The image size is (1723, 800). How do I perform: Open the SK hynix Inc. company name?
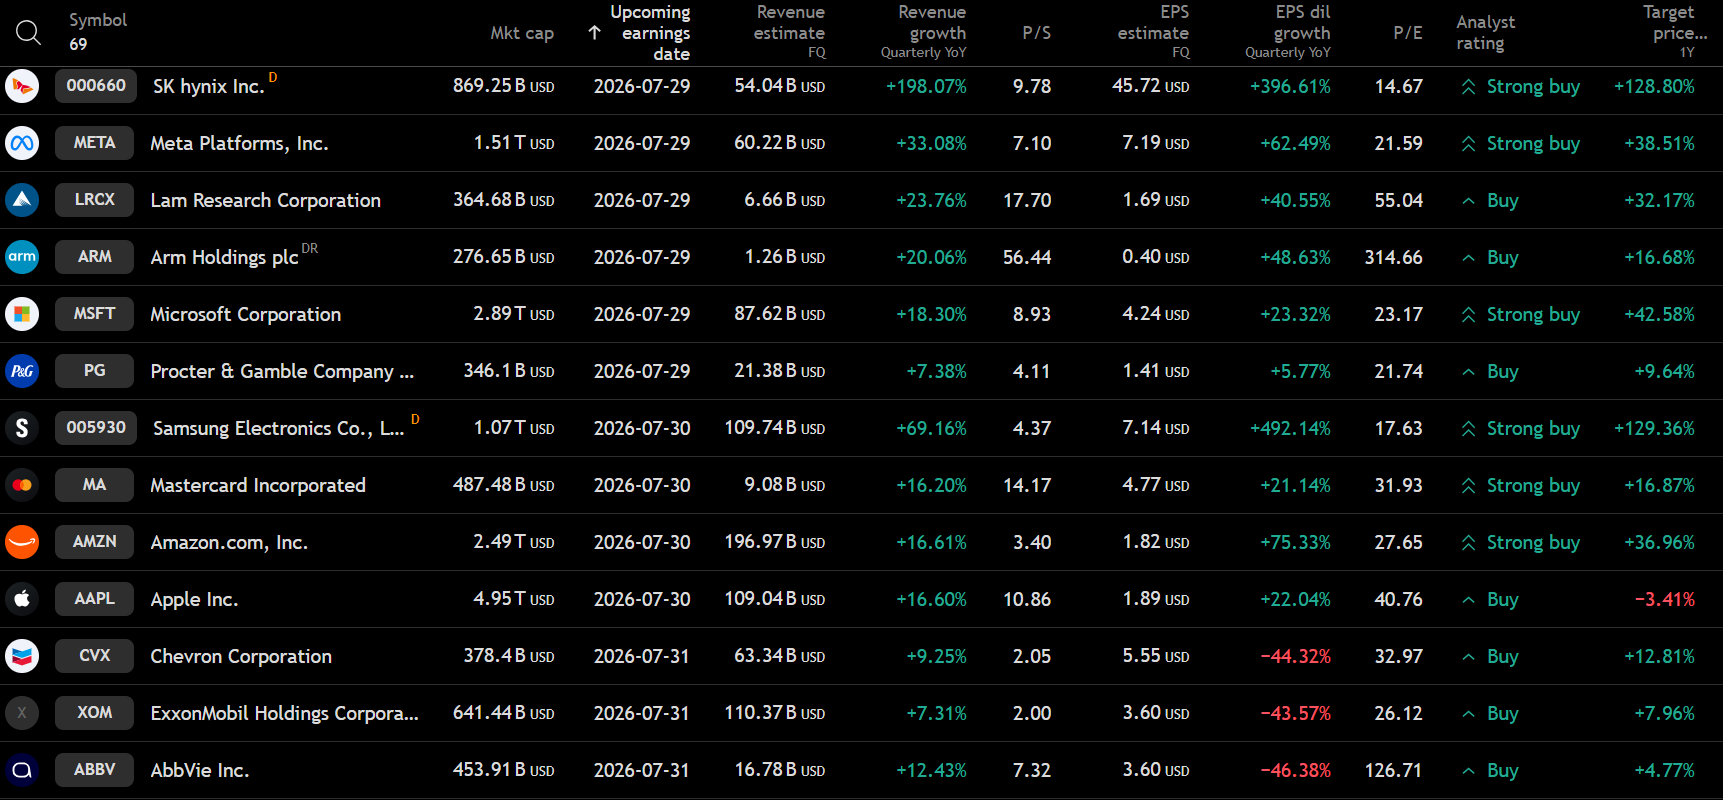209,87
